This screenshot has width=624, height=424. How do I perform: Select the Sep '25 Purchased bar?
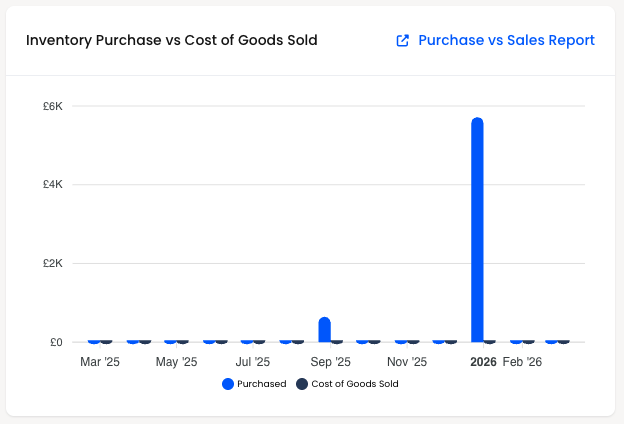(x=324, y=330)
